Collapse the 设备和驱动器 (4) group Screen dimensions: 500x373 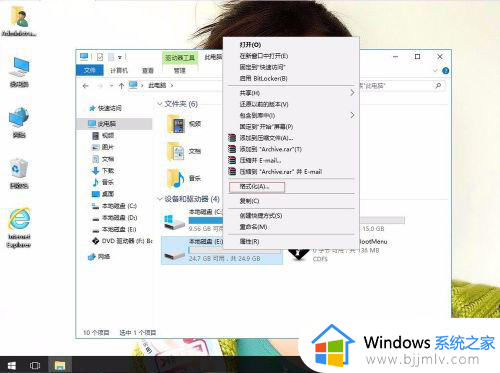coord(159,199)
